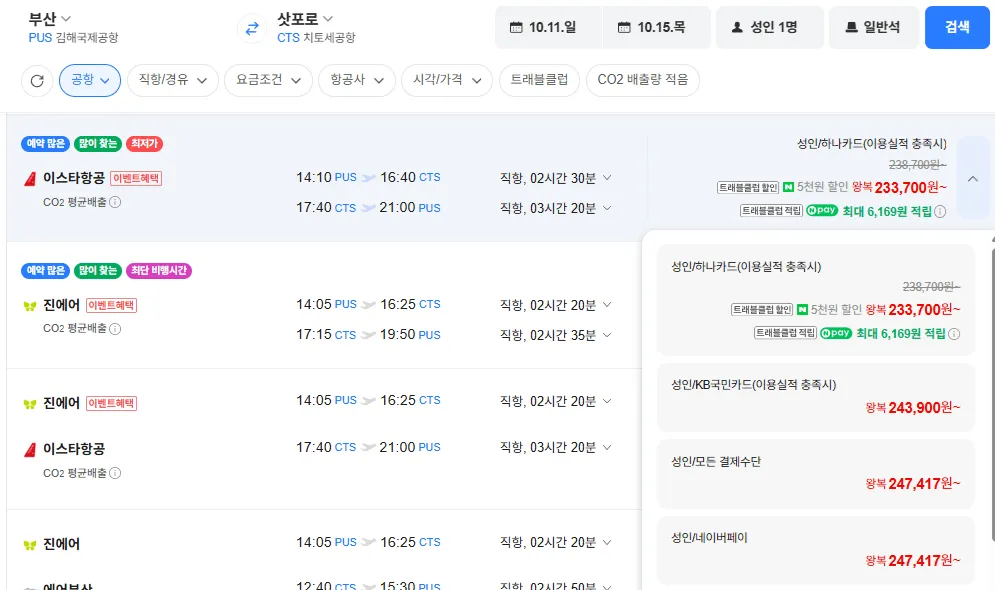This screenshot has height=590, width=995.
Task: Expand the 요금조건 filter dropdown
Action: click(x=268, y=81)
